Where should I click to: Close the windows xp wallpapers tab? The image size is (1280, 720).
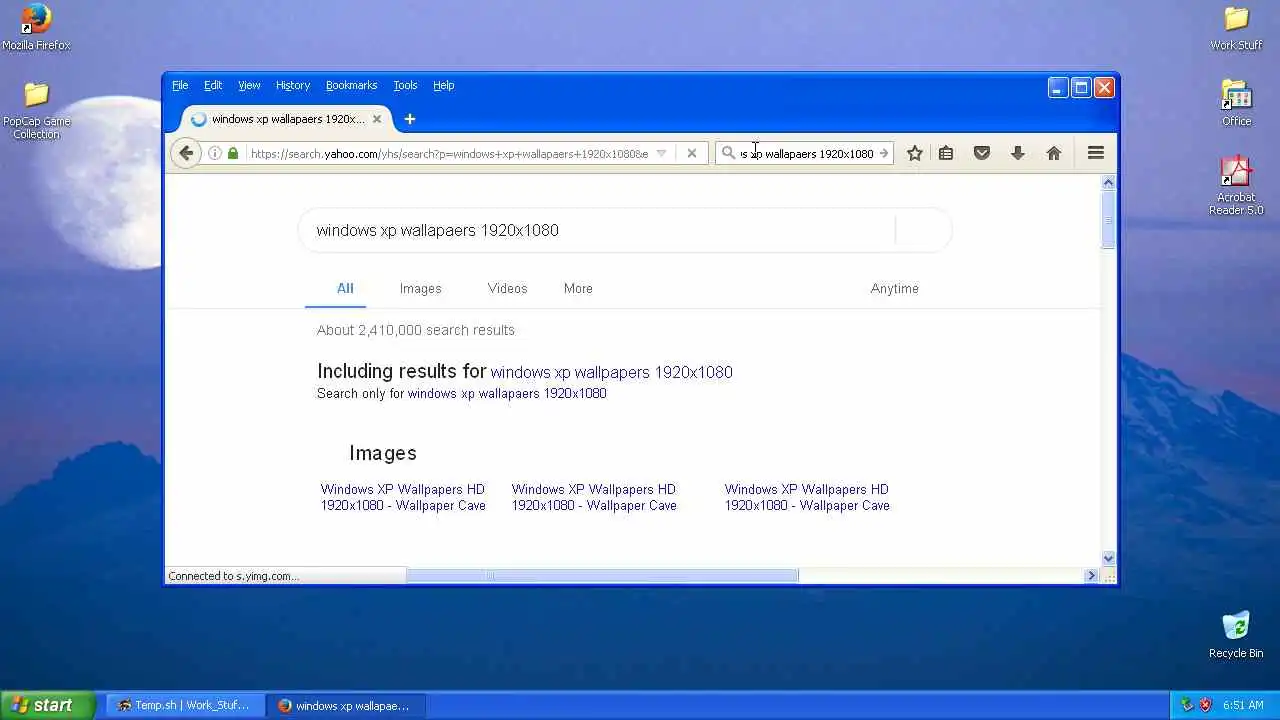coord(377,119)
